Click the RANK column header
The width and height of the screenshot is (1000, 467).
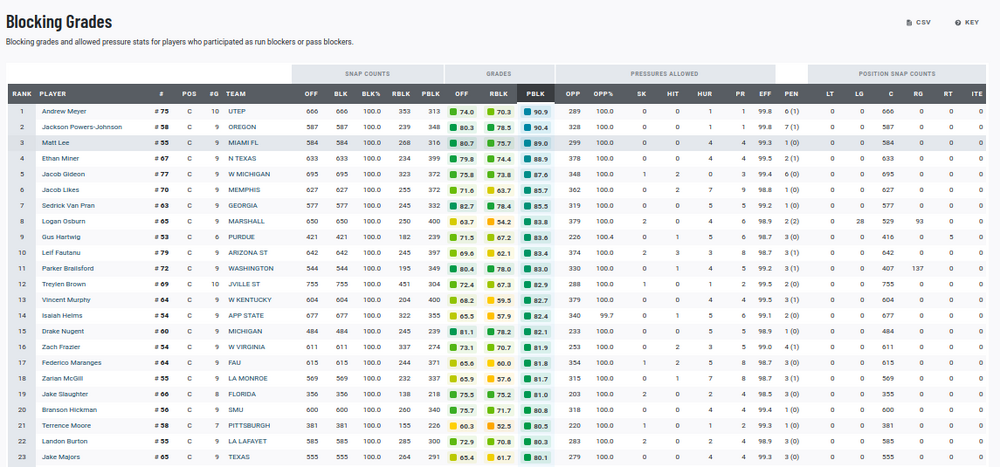(x=22, y=94)
